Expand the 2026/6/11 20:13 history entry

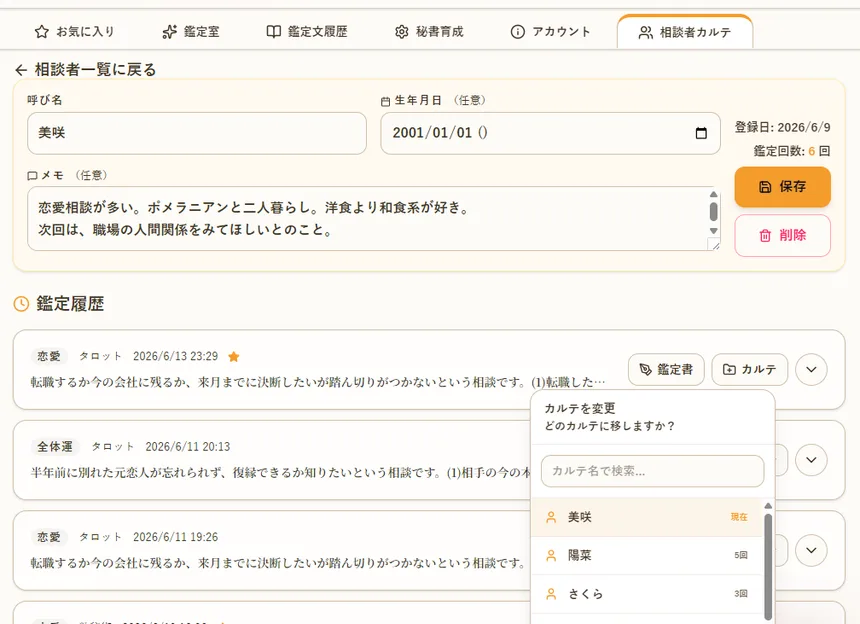click(x=811, y=460)
